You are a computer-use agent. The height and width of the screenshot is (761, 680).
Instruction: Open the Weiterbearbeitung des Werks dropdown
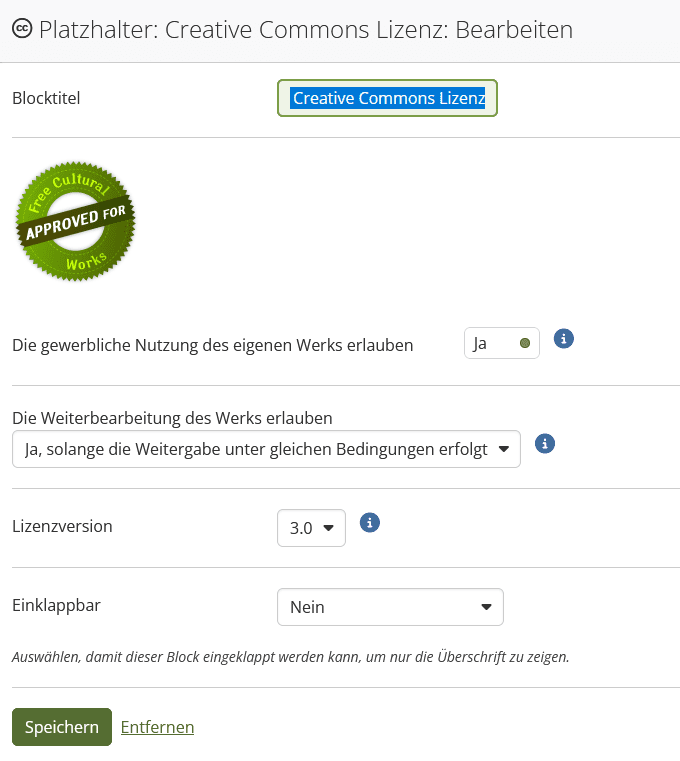(266, 449)
